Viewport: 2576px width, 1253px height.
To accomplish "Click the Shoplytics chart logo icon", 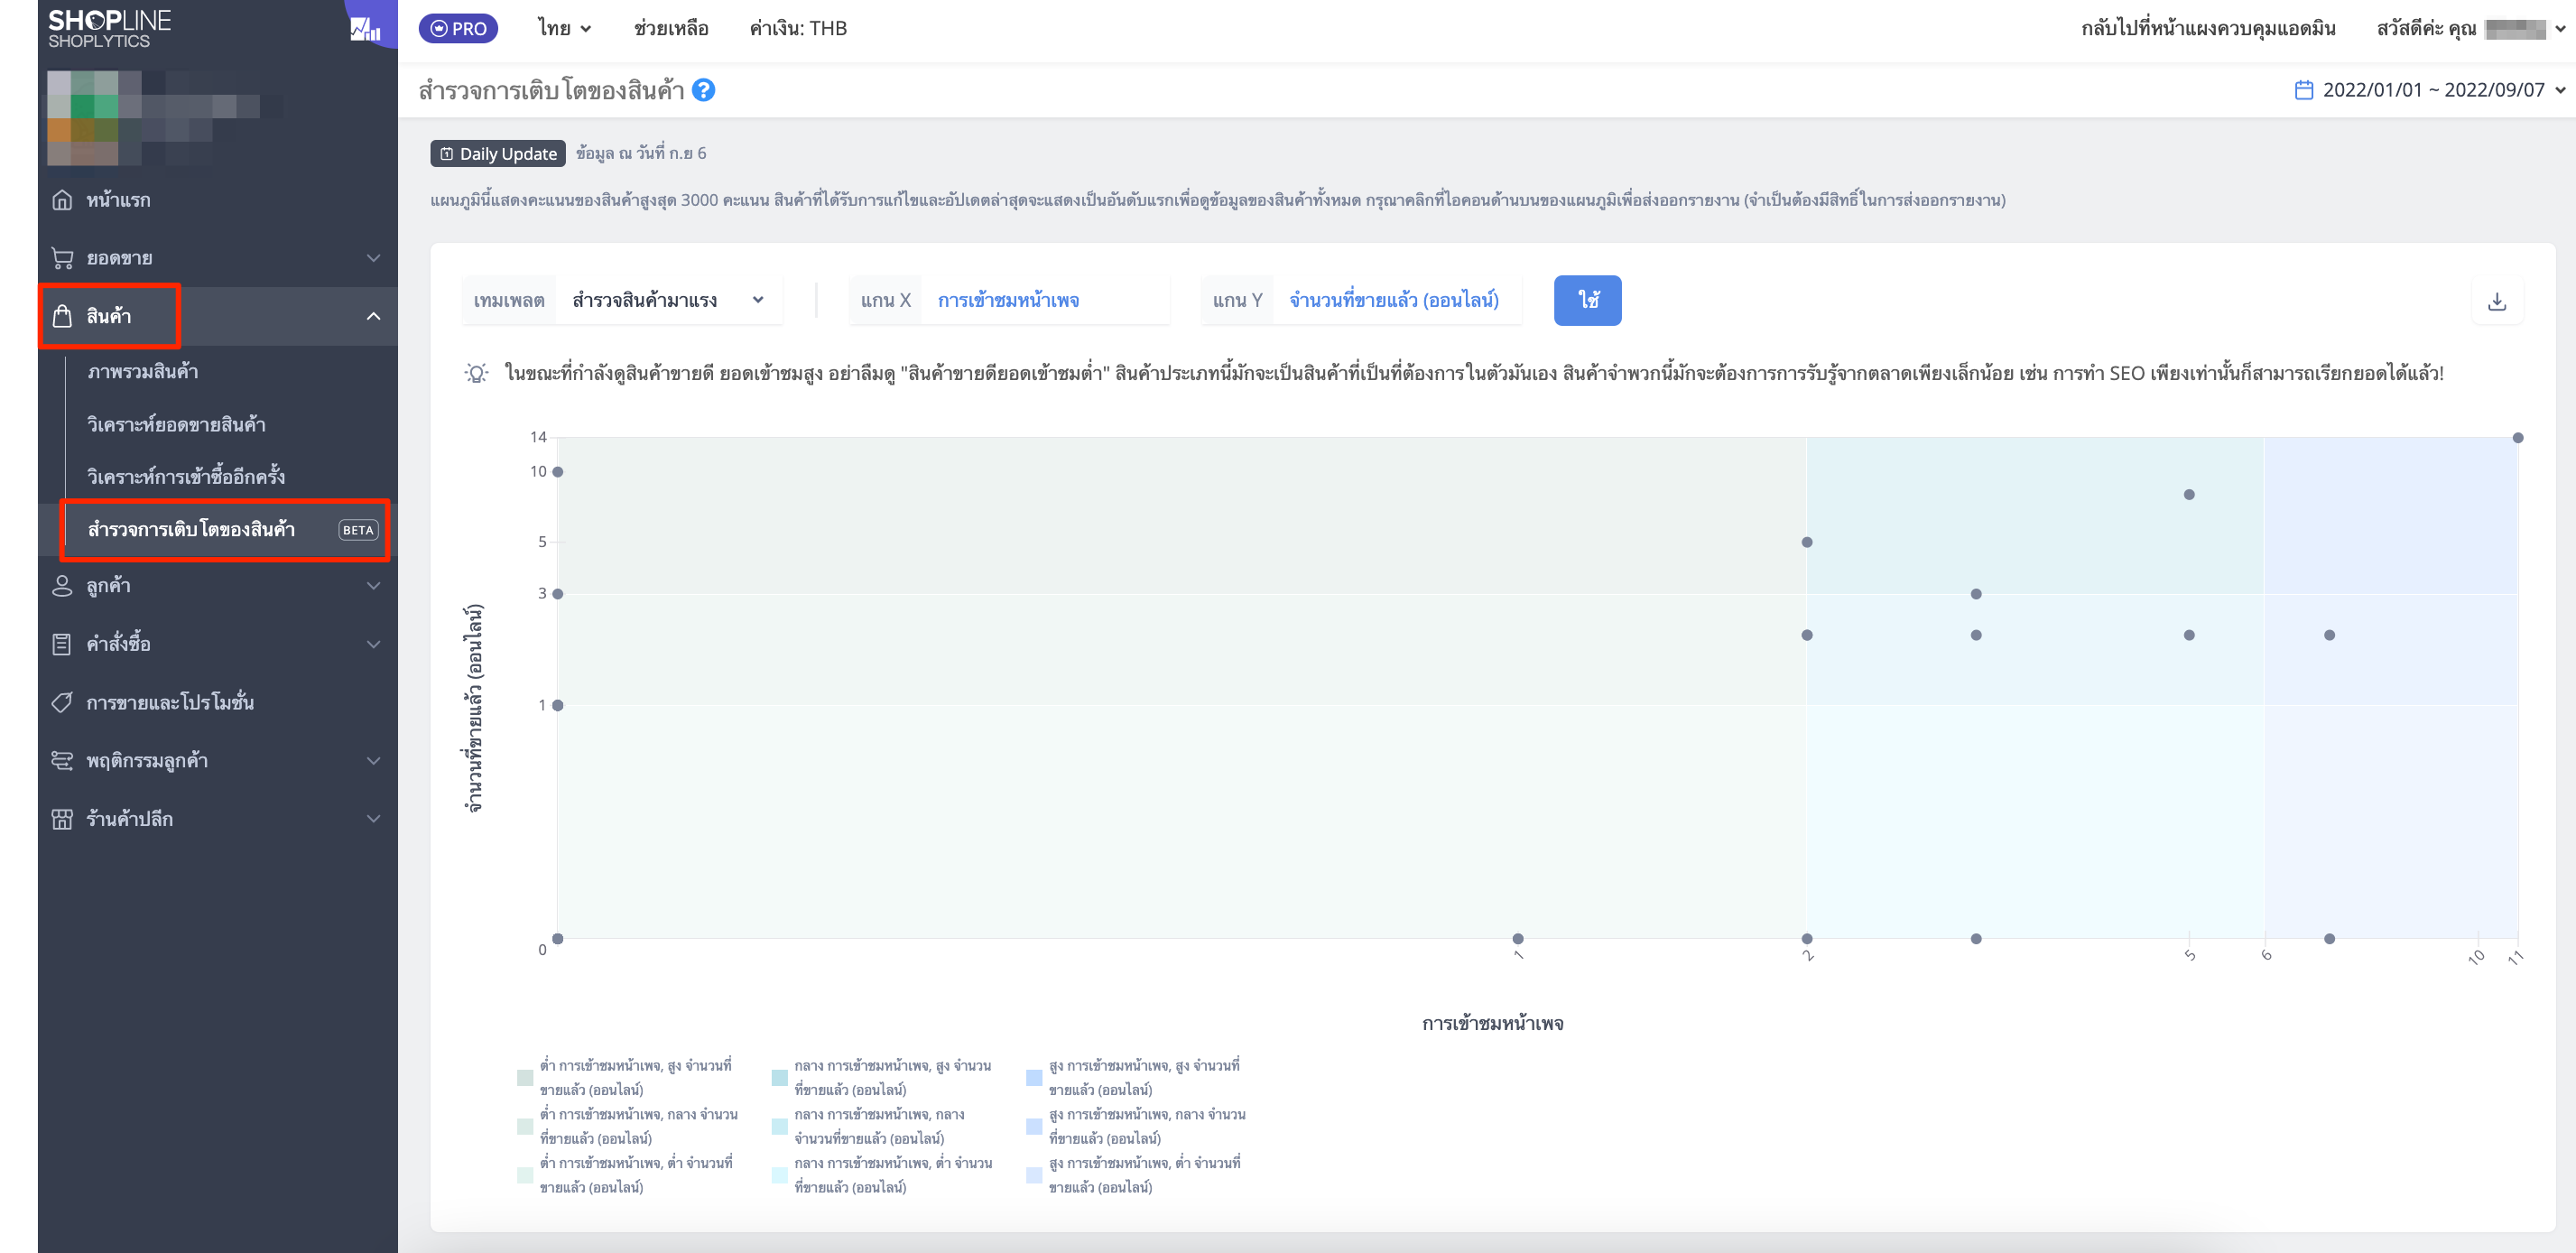I will point(366,29).
